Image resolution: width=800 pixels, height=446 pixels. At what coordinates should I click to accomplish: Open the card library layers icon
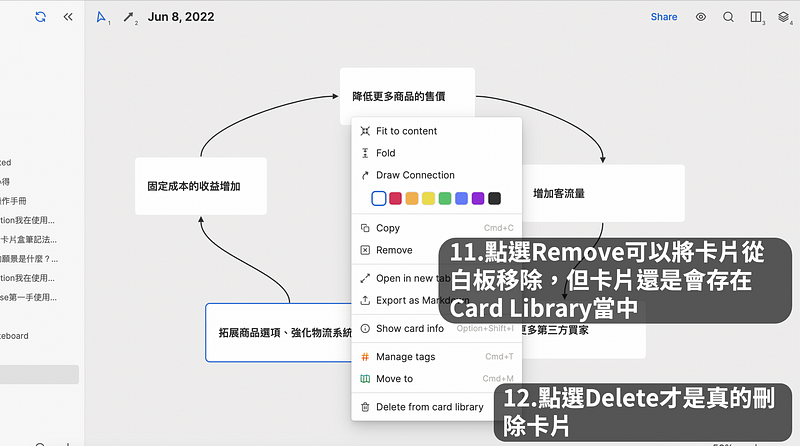pos(784,17)
